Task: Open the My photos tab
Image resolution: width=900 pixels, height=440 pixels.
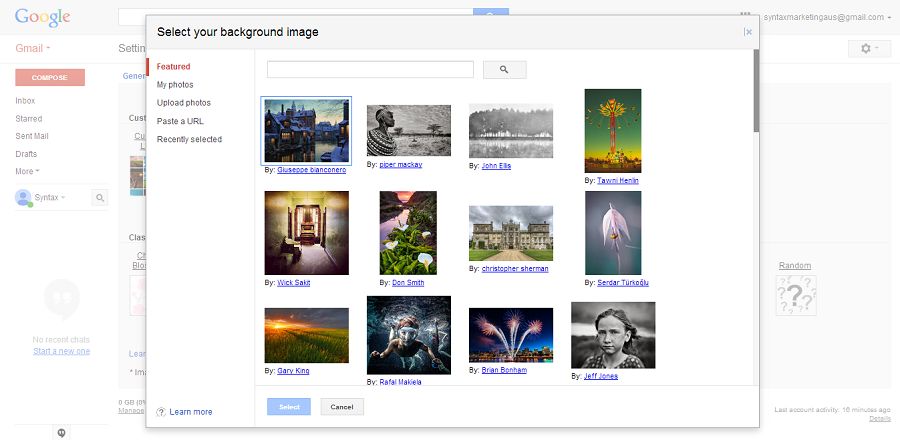Action: [x=175, y=85]
